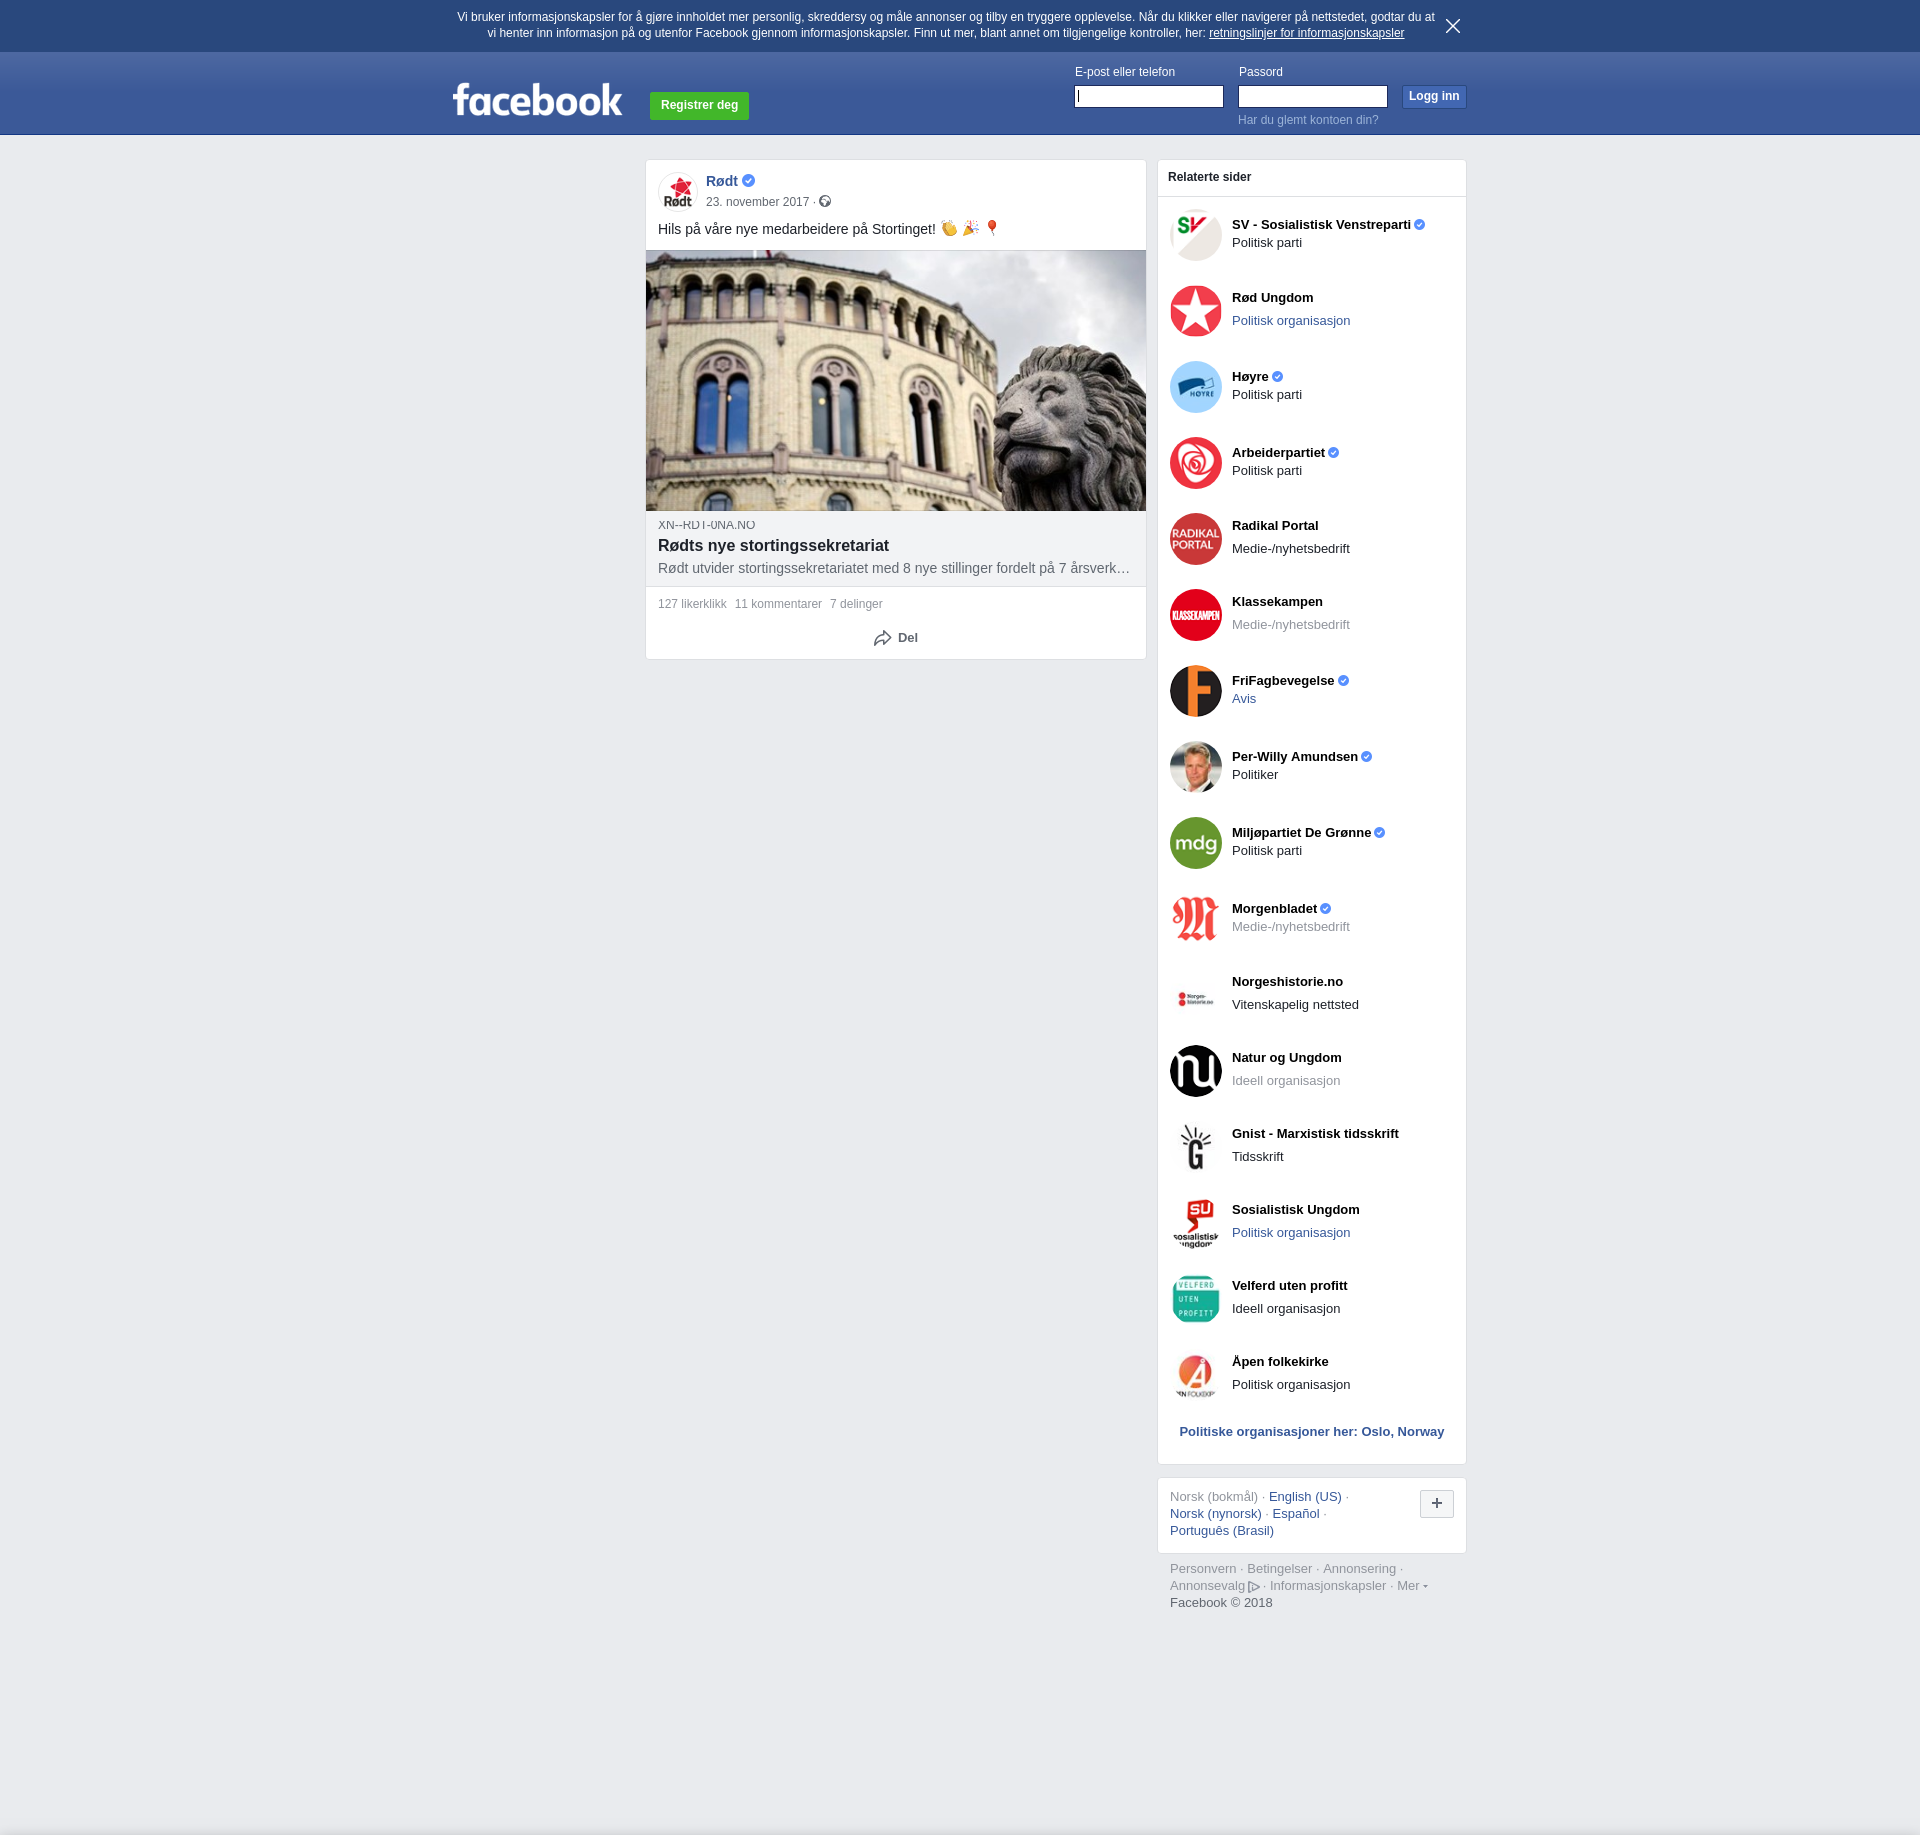Open Høyre page logo
This screenshot has width=1920, height=1835.
1196,387
